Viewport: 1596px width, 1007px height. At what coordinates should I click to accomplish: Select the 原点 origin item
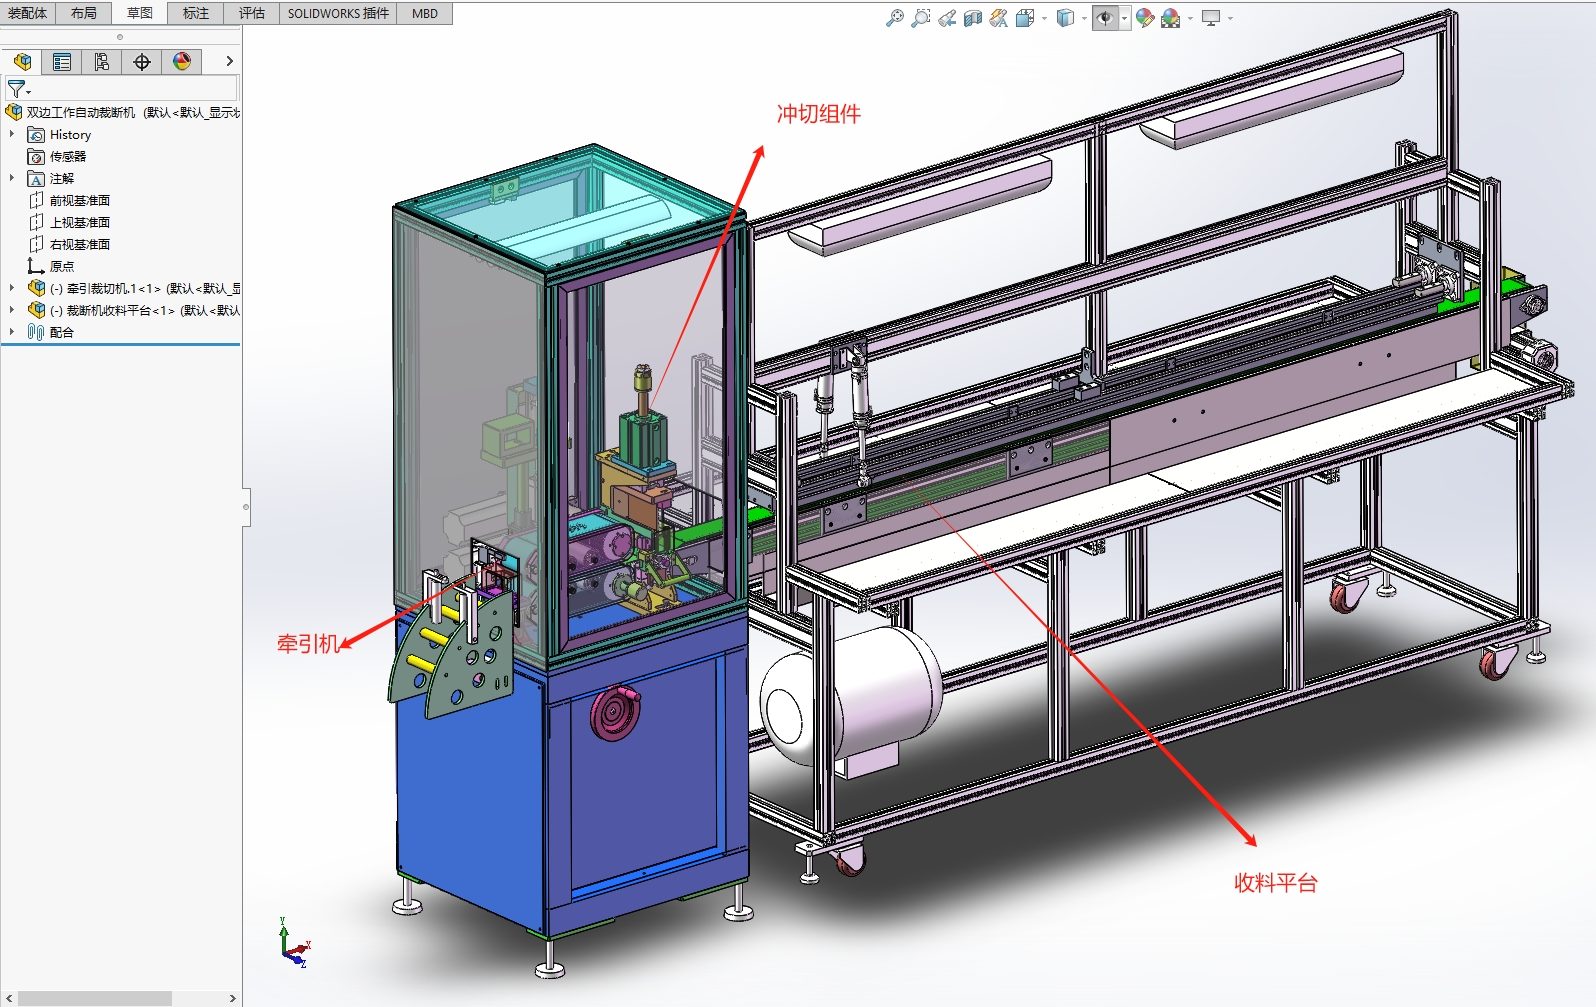click(x=62, y=266)
